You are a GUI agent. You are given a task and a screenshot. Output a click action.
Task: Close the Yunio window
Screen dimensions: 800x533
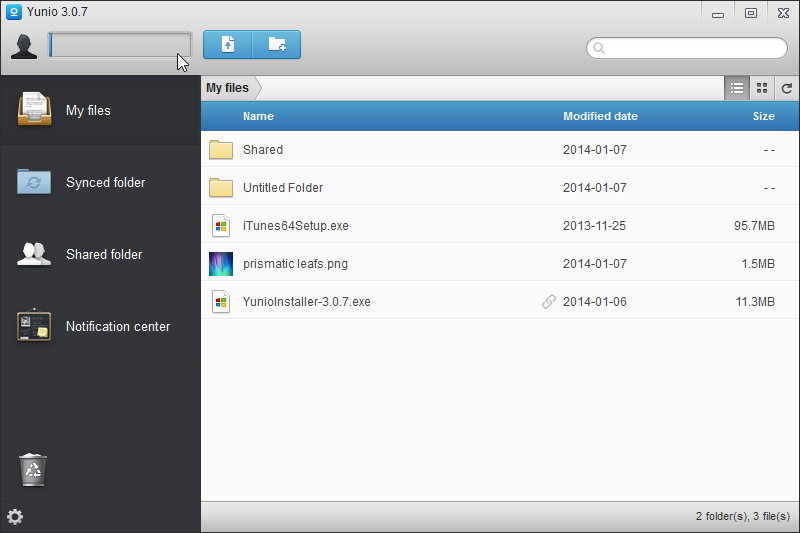783,13
